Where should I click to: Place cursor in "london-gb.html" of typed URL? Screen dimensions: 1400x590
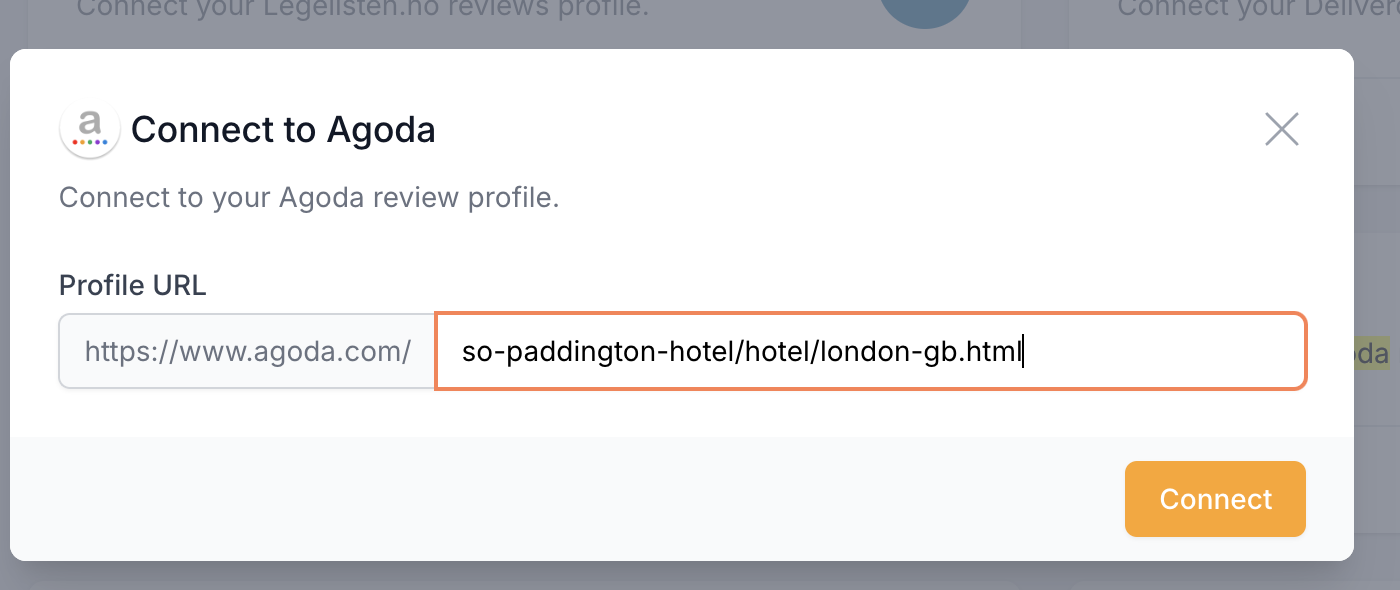point(918,353)
